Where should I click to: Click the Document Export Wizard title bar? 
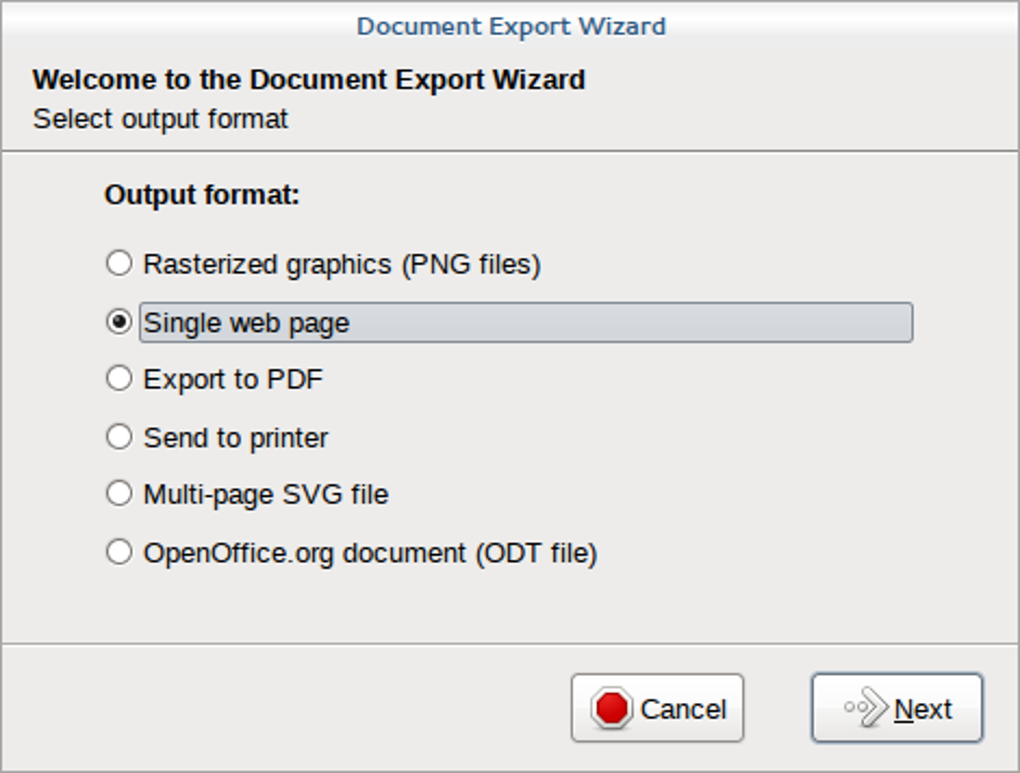[510, 26]
